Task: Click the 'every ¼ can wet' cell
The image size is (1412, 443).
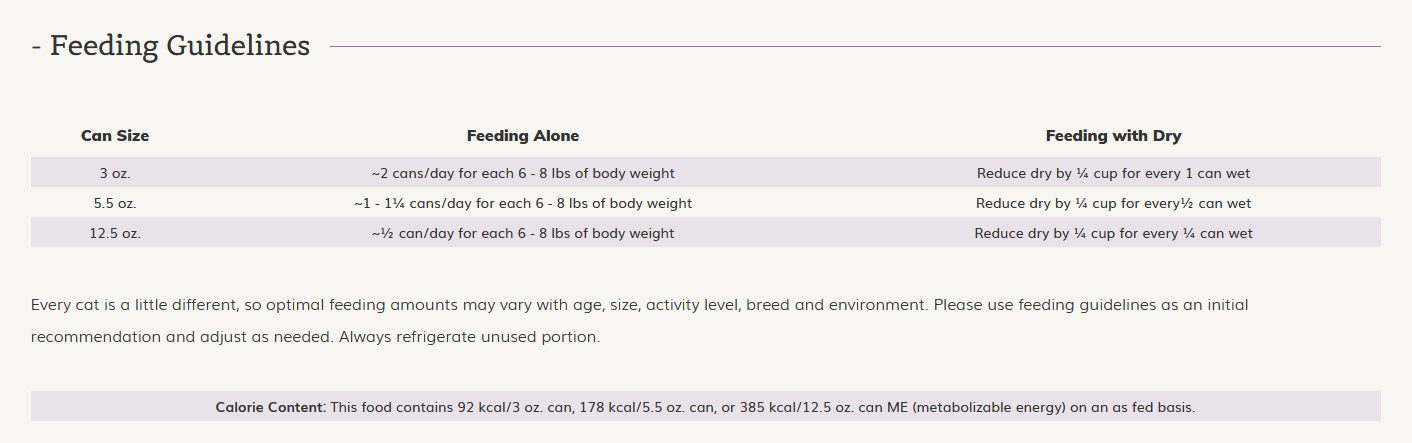Action: coord(1113,233)
